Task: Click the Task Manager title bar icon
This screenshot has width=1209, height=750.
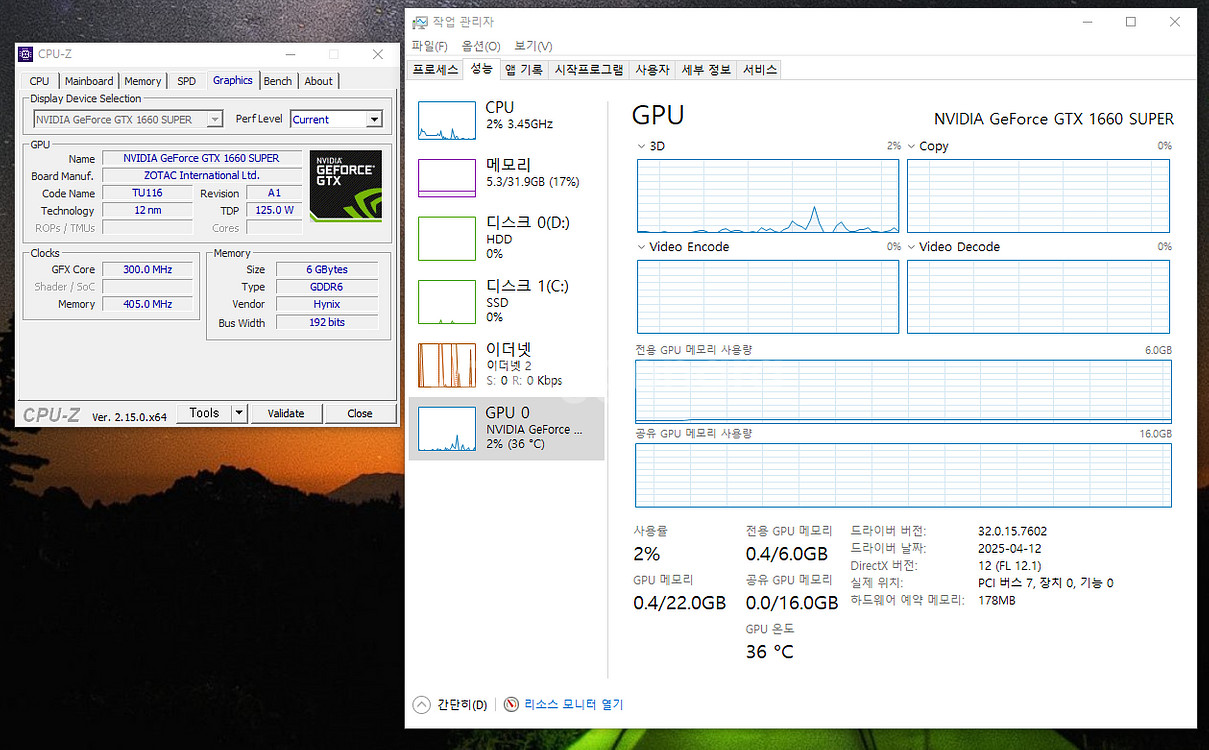Action: 420,22
